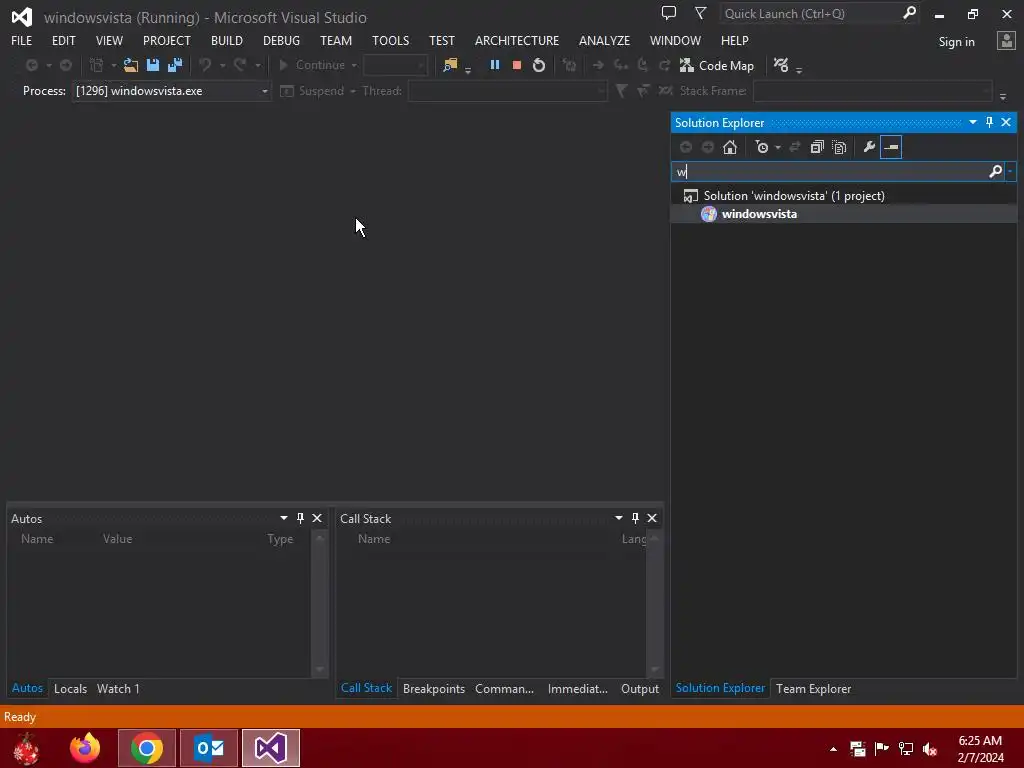Open Debug Location toolbar options arrow
This screenshot has height=768, width=1024.
1003,97
